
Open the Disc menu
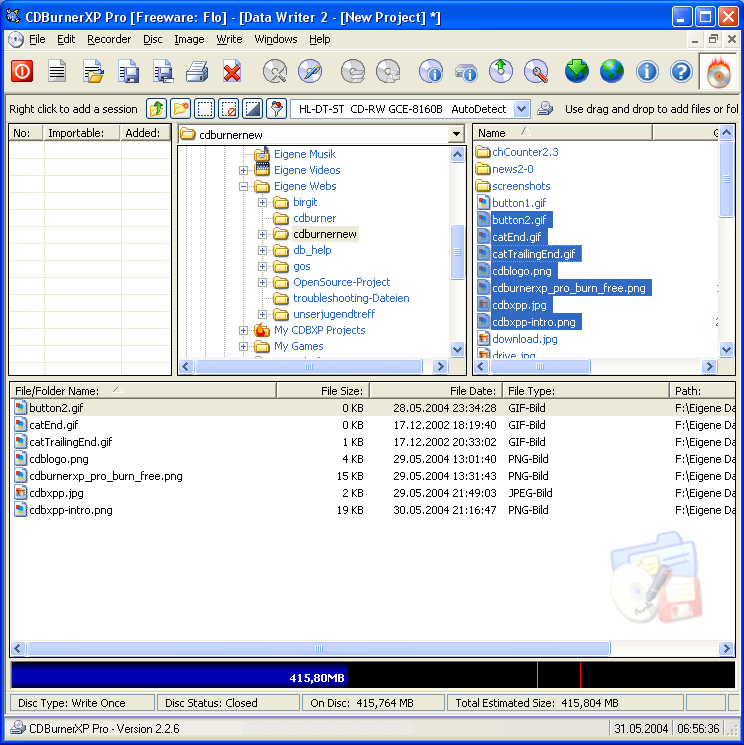click(x=153, y=39)
